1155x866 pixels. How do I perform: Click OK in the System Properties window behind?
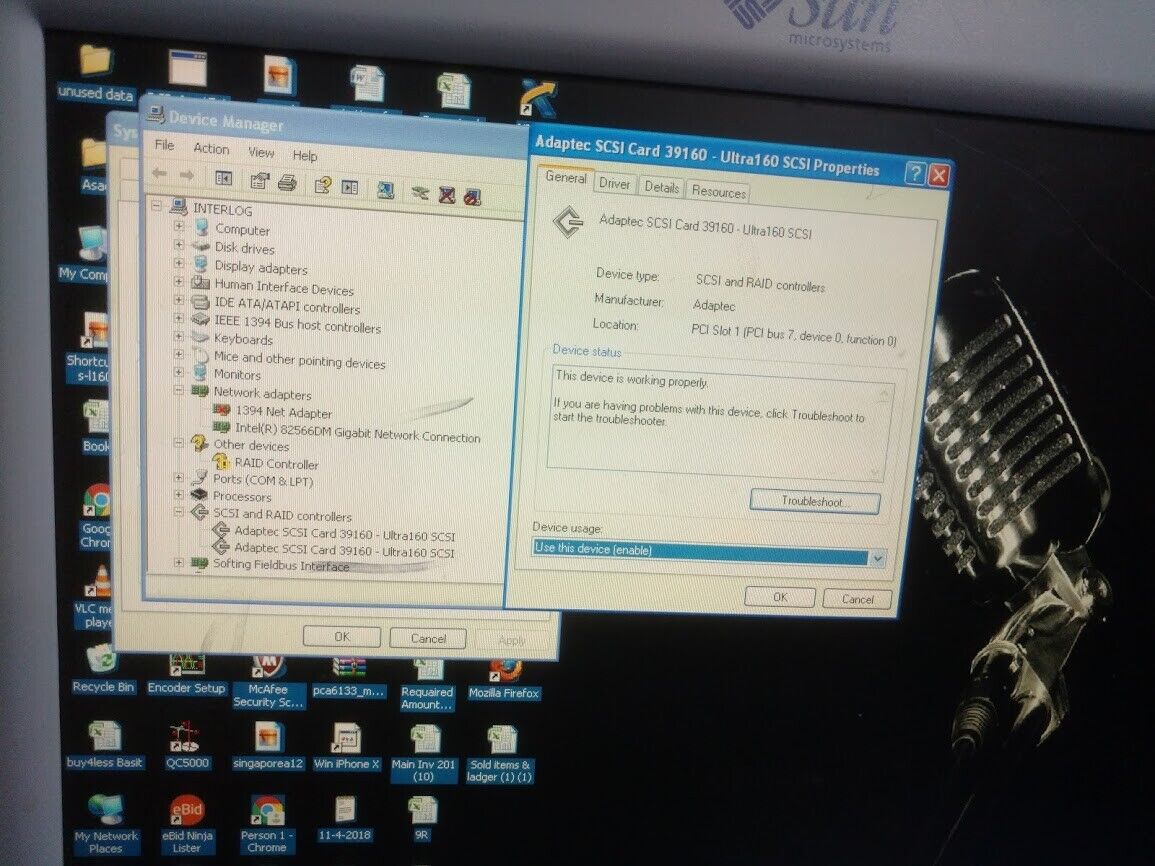(x=342, y=636)
